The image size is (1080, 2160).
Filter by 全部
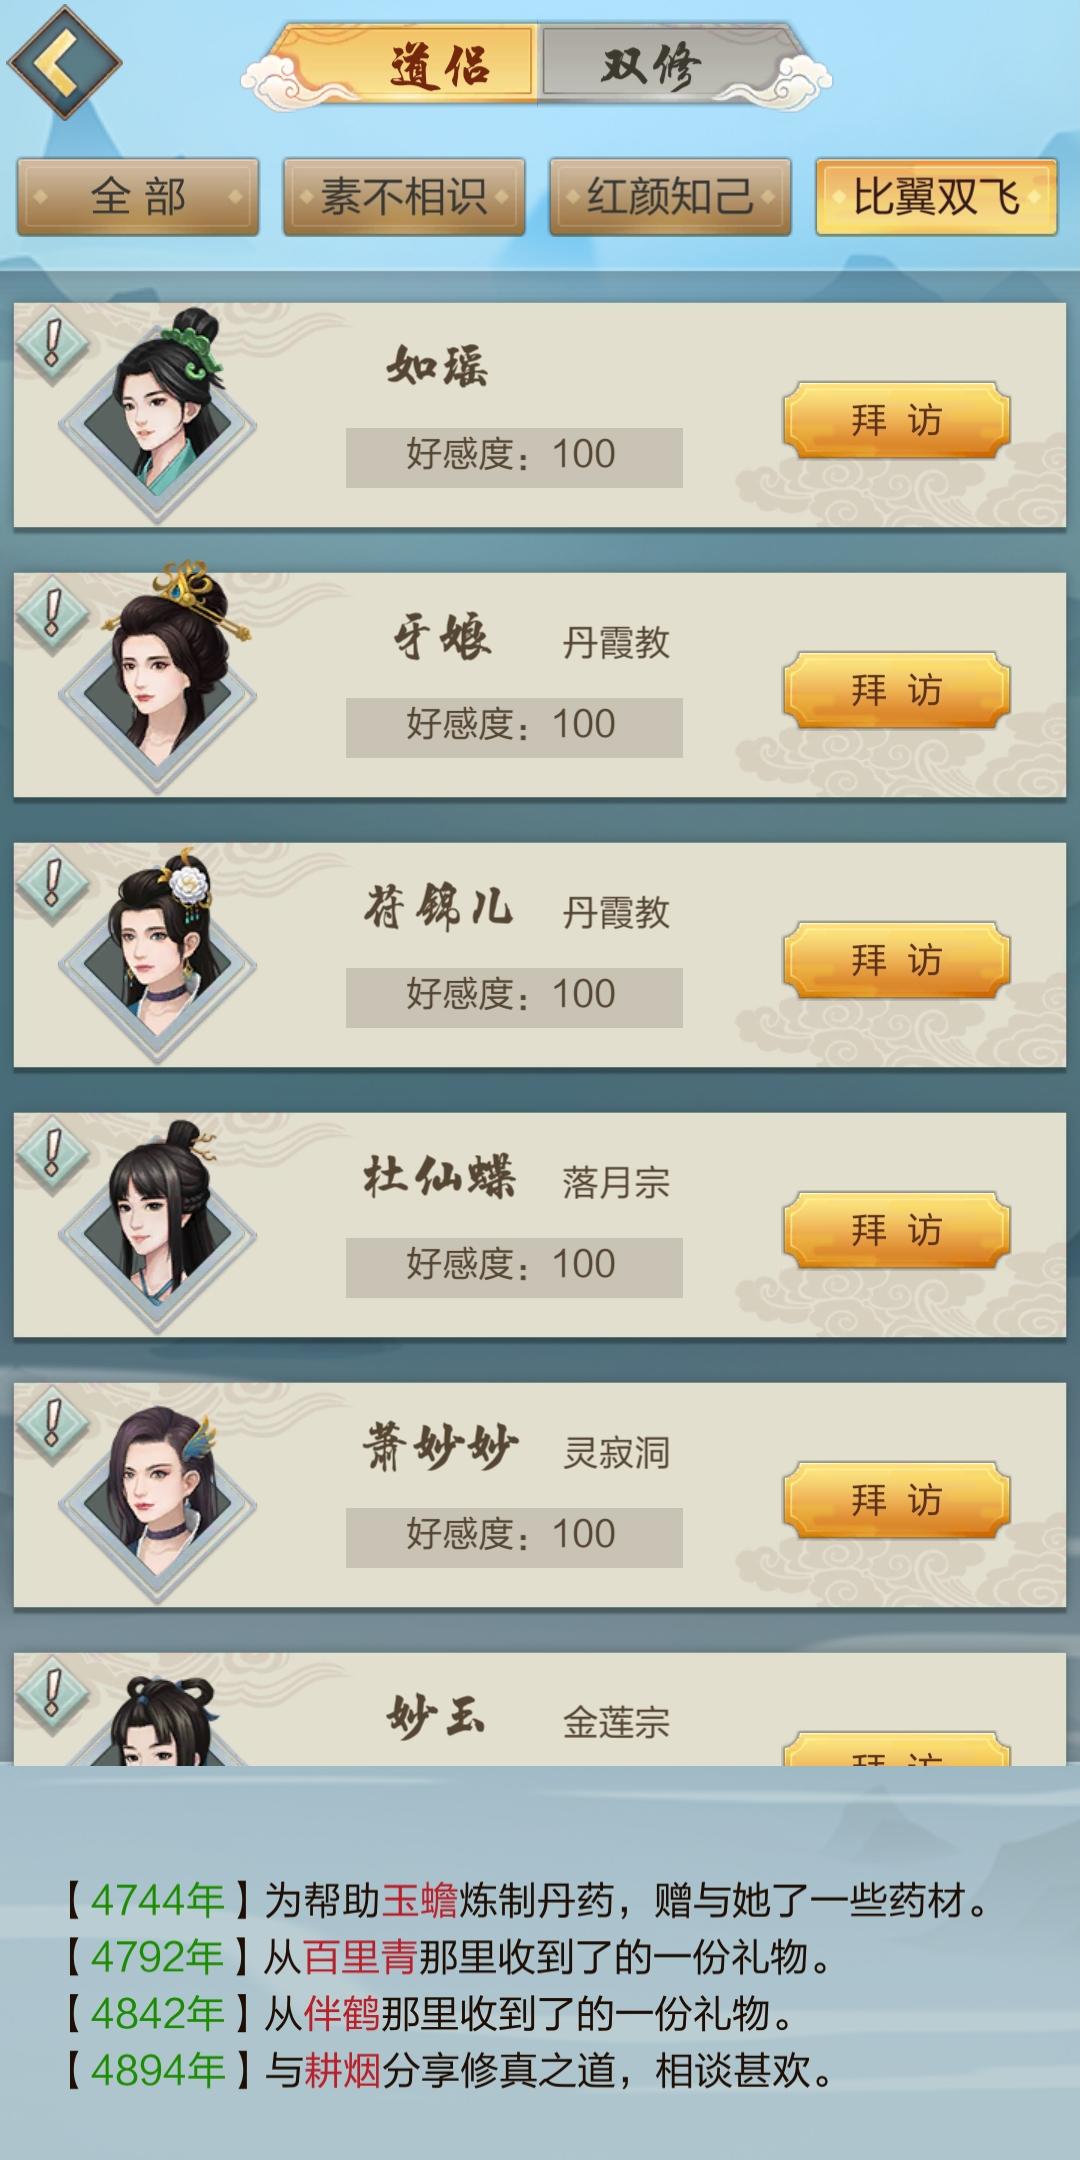coord(138,197)
